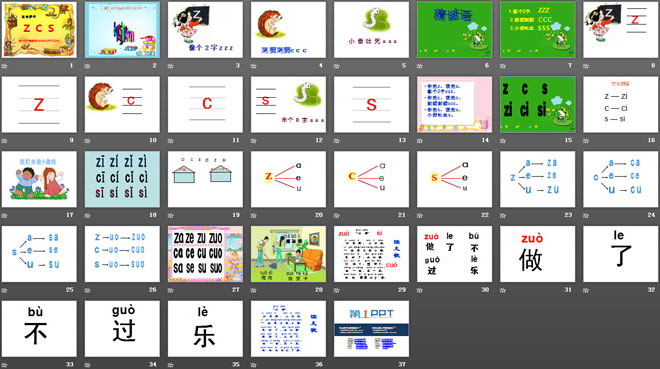The width and height of the screenshot is (660, 369).
Task: Click the animation star under slide 25
Action: pyautogui.click(x=5, y=290)
